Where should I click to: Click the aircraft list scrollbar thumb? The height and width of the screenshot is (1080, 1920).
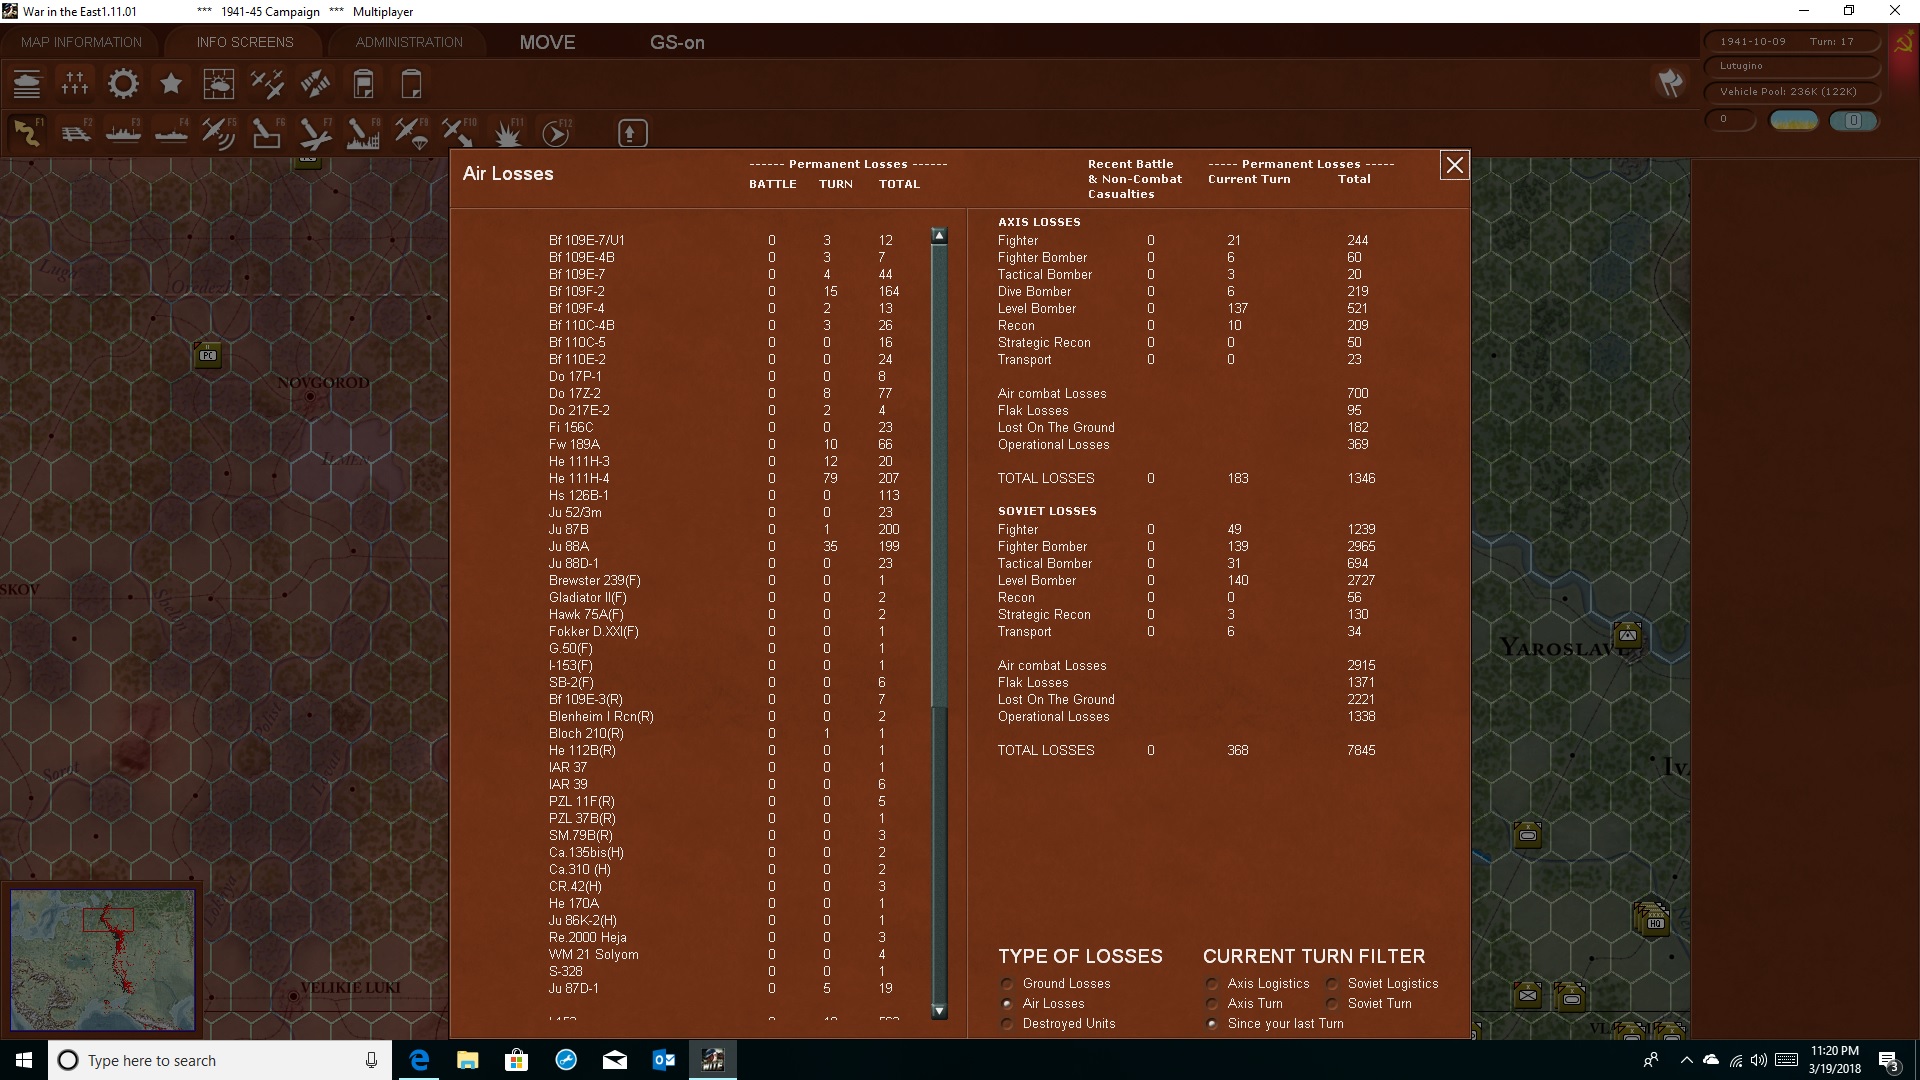pos(939,475)
